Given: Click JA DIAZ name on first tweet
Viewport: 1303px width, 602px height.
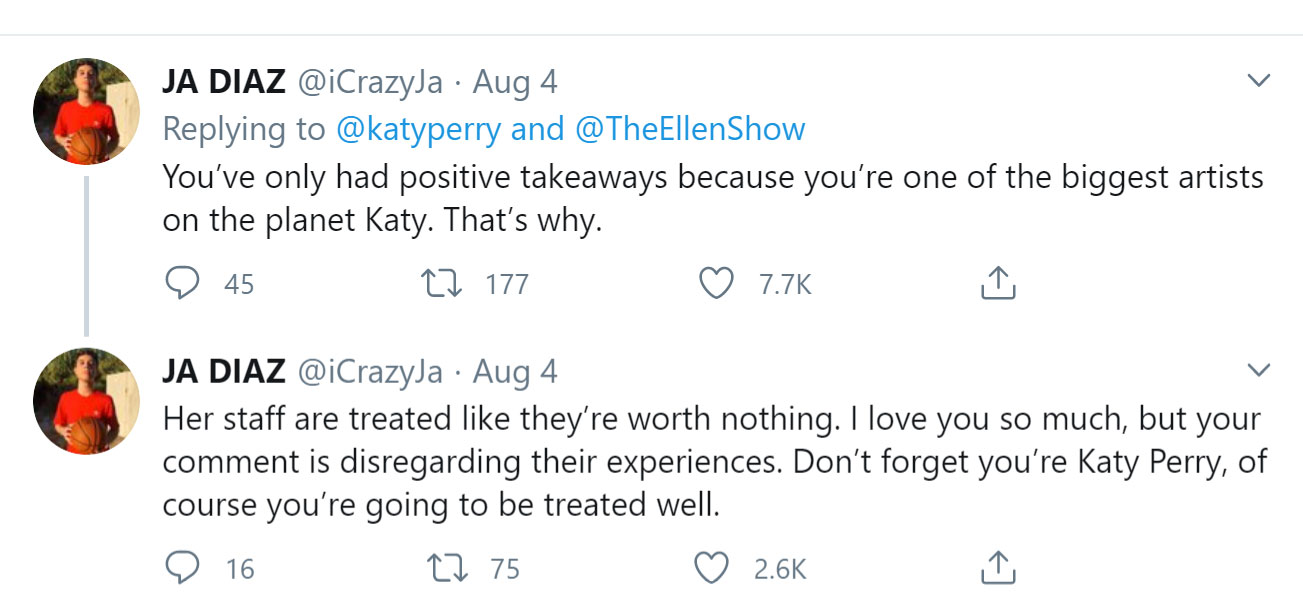Looking at the screenshot, I should (224, 82).
